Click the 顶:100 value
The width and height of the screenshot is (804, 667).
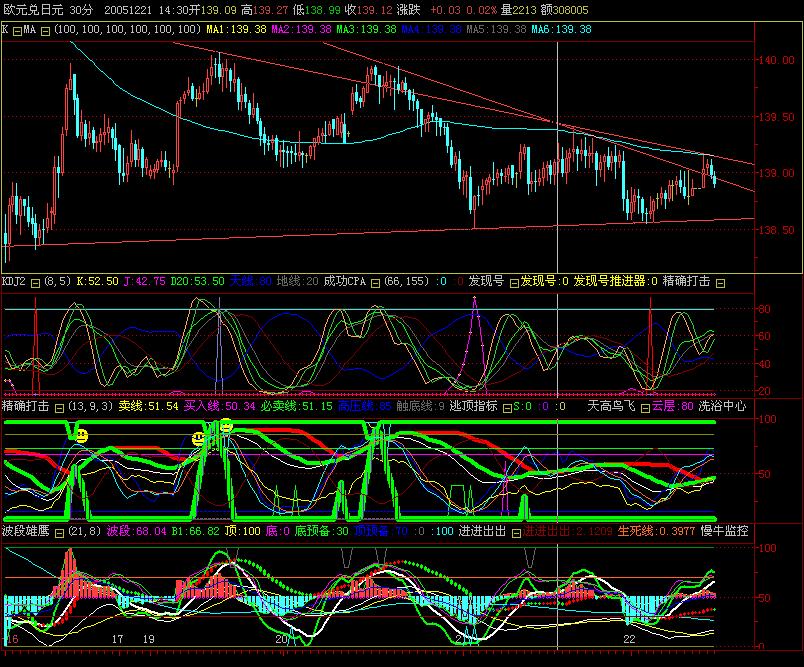pyautogui.click(x=243, y=531)
